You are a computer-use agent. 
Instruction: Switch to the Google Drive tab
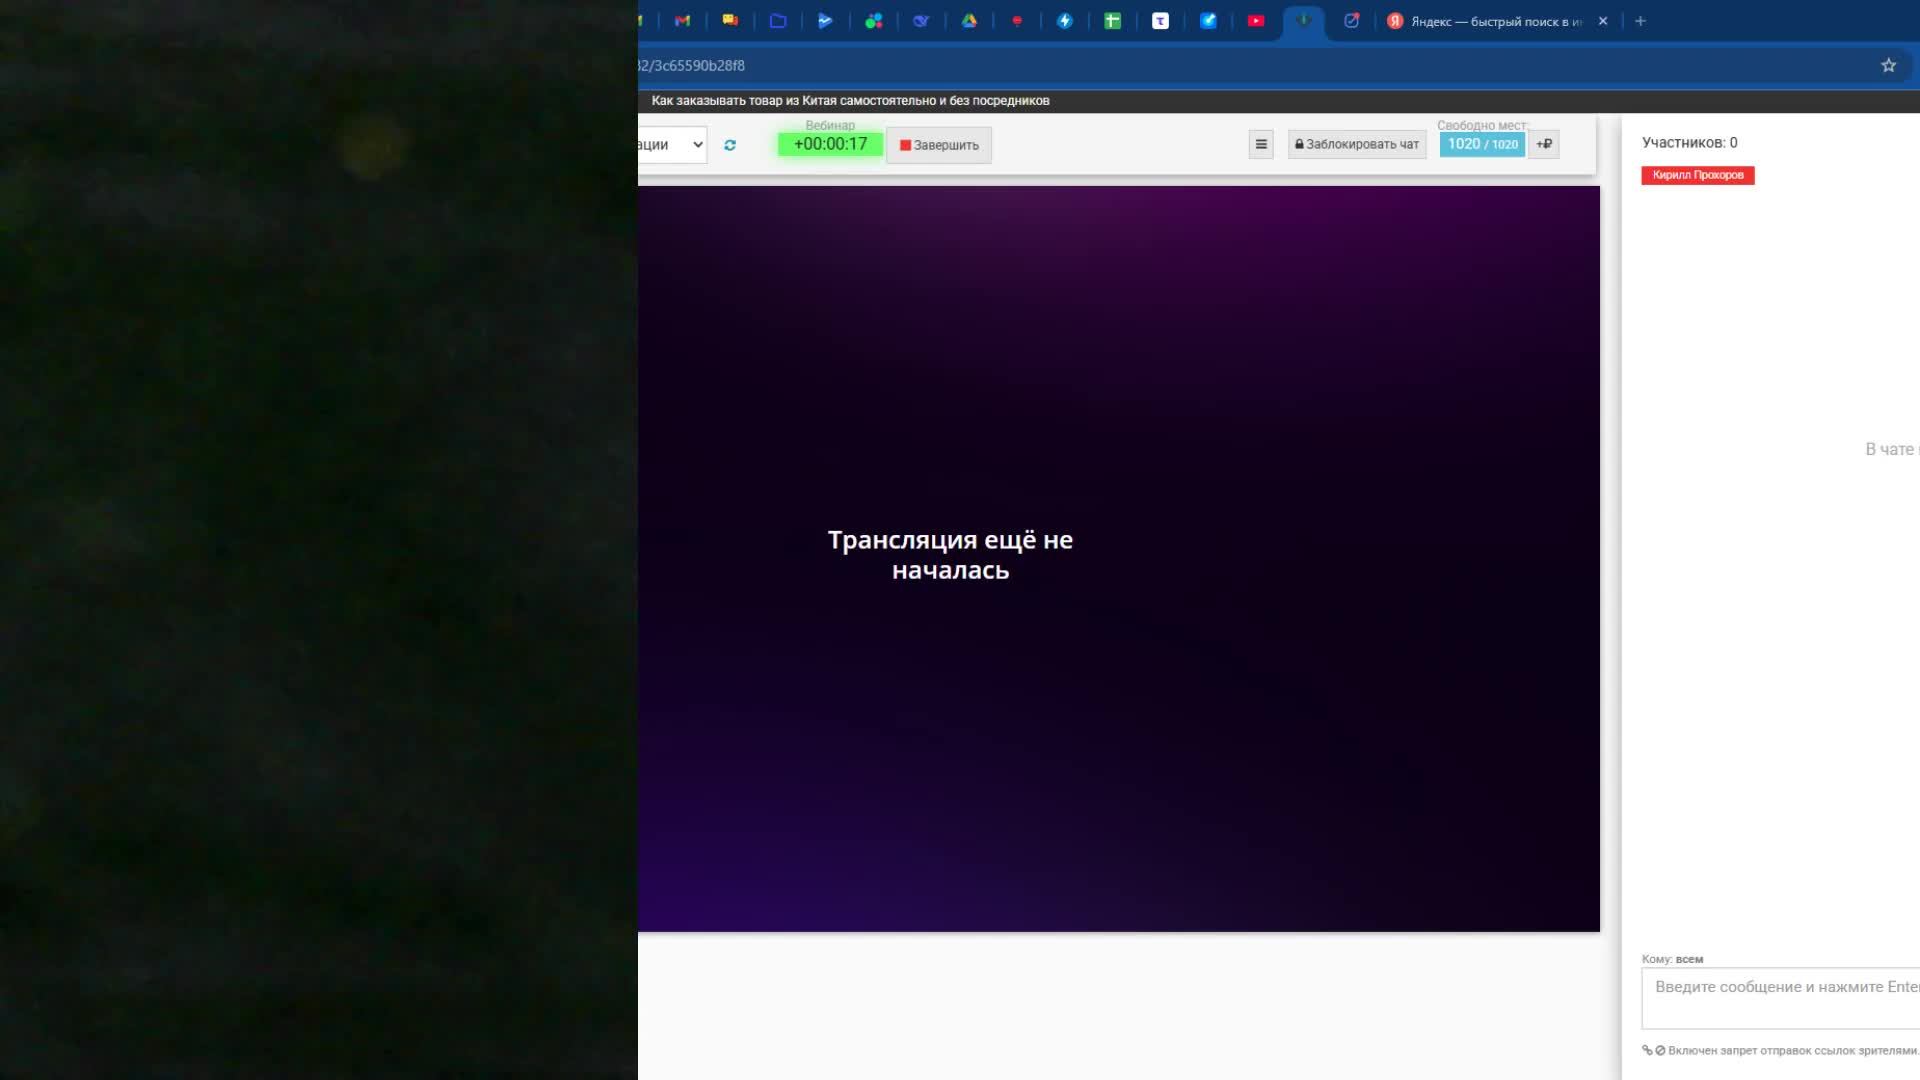pyautogui.click(x=969, y=21)
